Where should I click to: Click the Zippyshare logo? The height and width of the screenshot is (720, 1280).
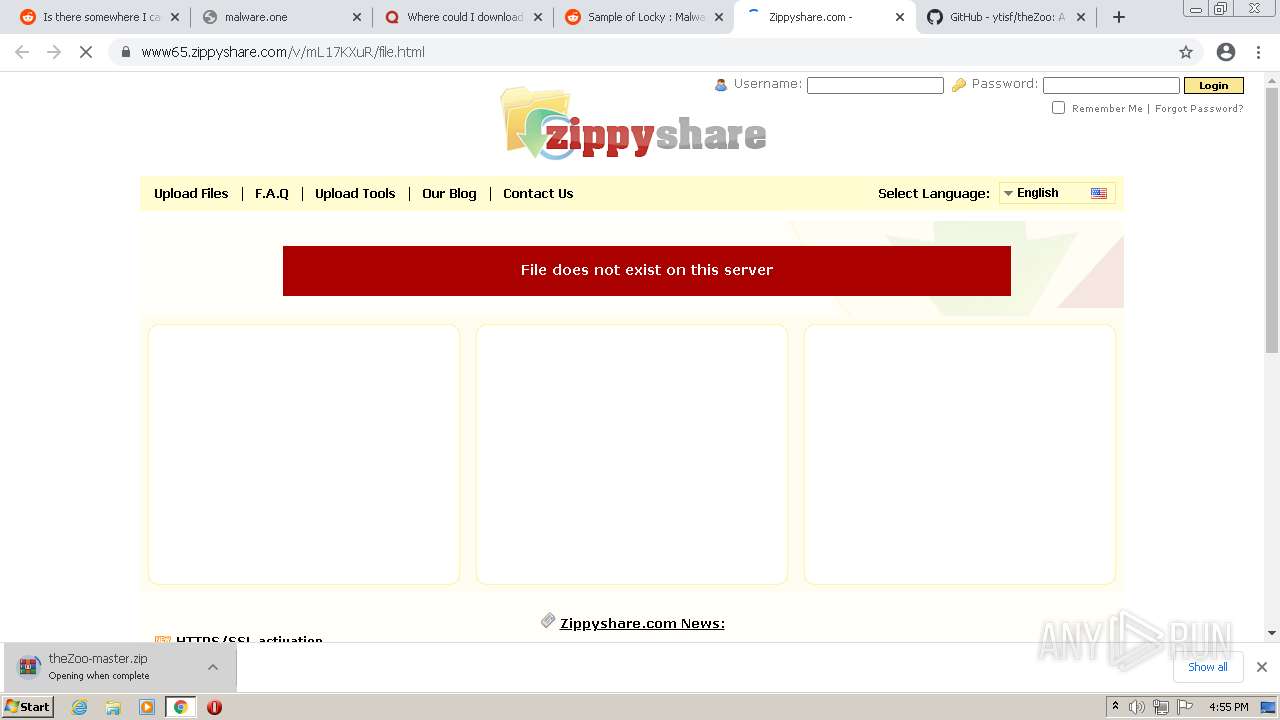pyautogui.click(x=634, y=124)
